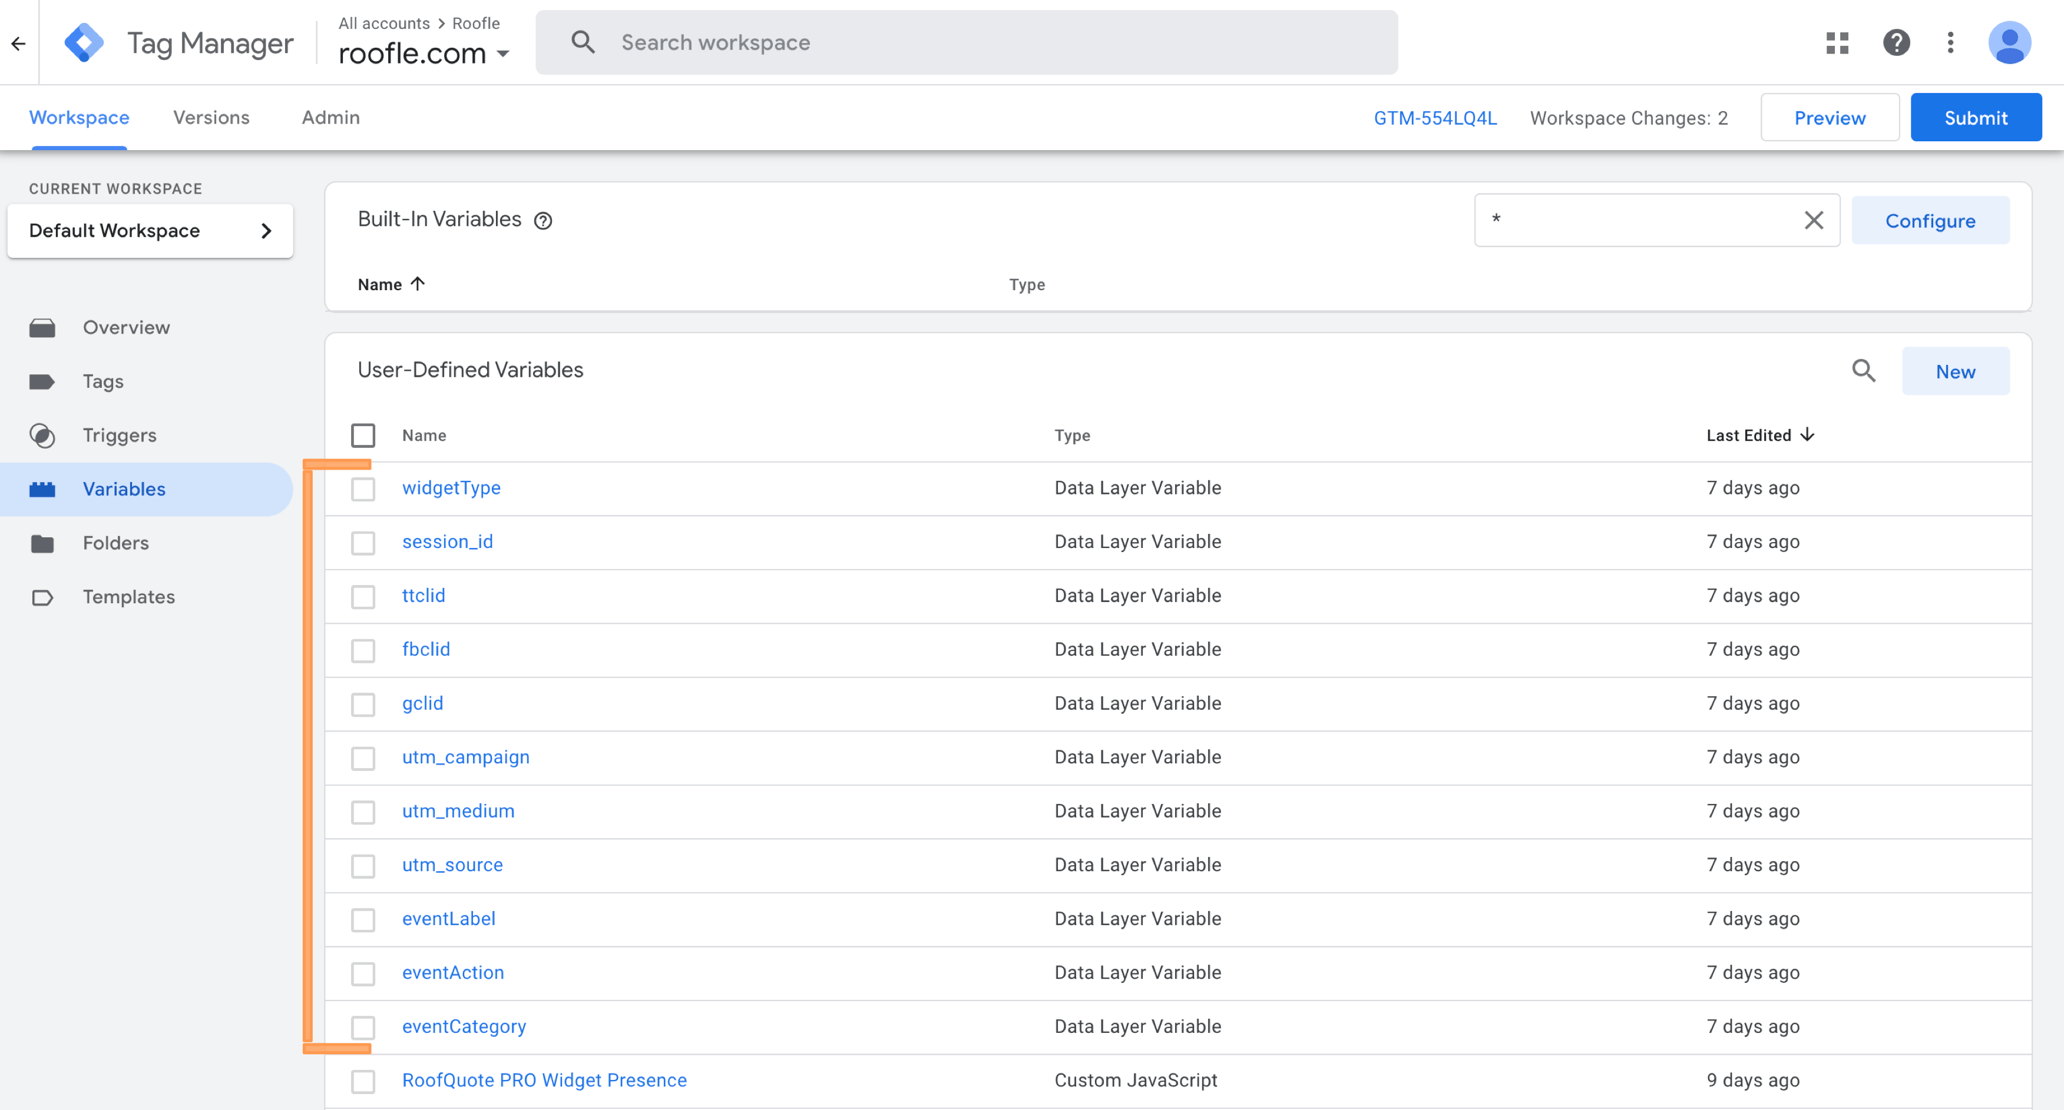Clear the built-in variables filter
Viewport: 2064px width, 1110px height.
click(x=1814, y=220)
